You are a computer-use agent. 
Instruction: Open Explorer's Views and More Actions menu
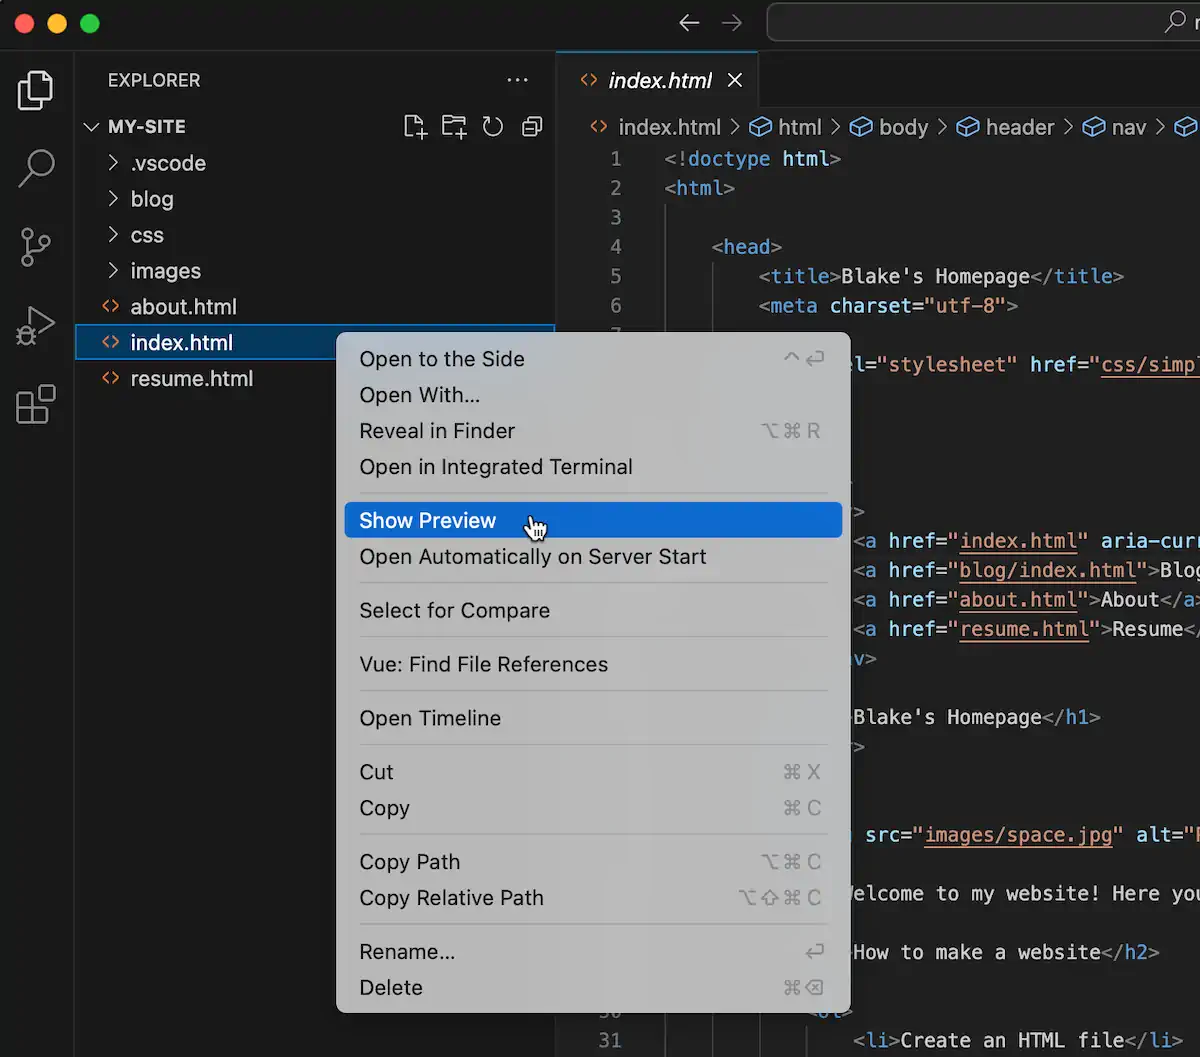(517, 80)
